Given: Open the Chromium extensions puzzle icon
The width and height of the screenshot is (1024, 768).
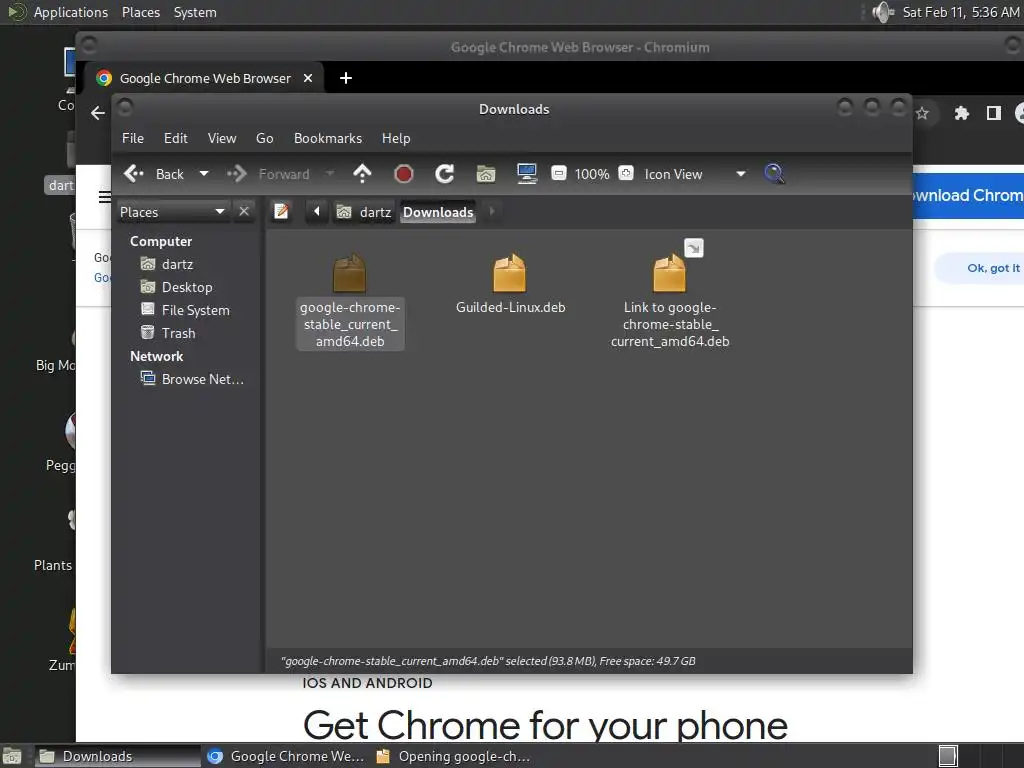Looking at the screenshot, I should pos(961,114).
